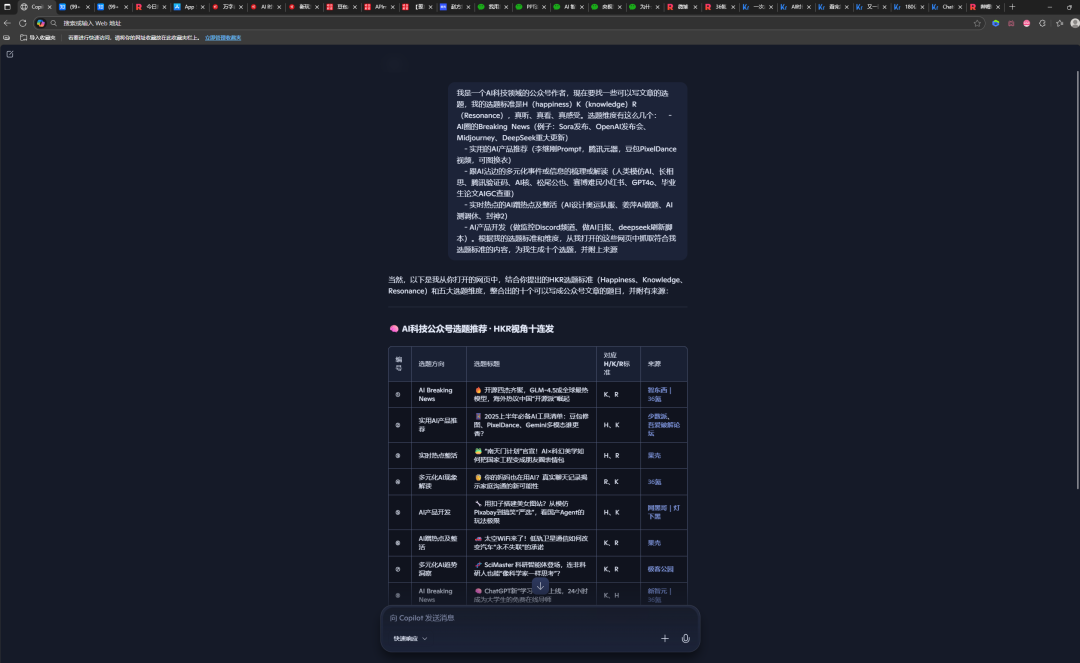Image resolution: width=1080 pixels, height=663 pixels.
Task: Click the AI产品开发 direction cell
Action: coord(439,512)
